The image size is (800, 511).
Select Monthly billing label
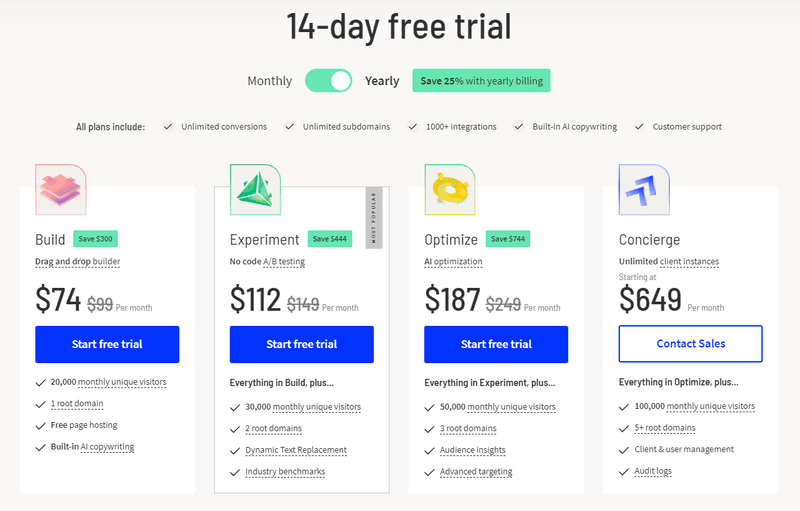[x=270, y=81]
